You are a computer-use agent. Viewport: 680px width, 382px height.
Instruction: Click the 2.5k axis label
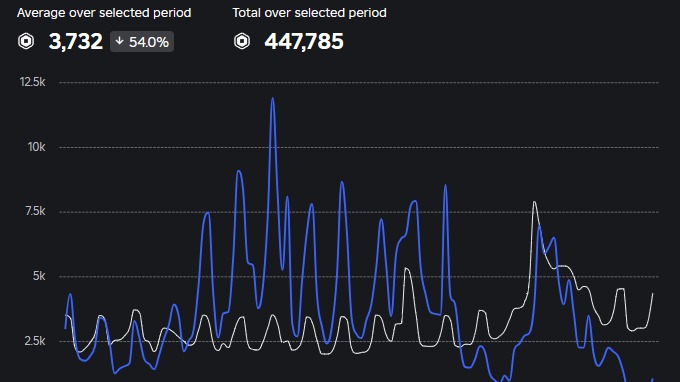click(x=35, y=341)
